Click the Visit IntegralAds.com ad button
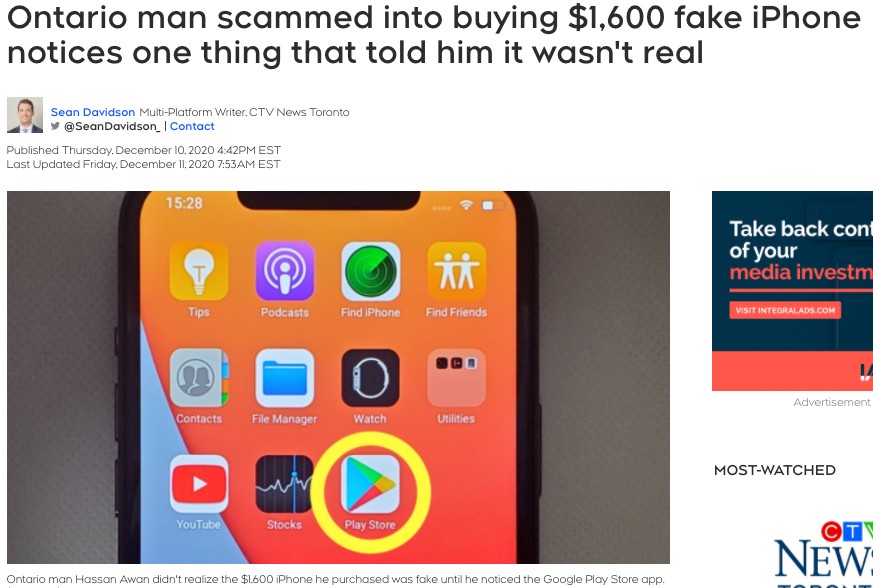The height and width of the screenshot is (588, 873). click(785, 310)
